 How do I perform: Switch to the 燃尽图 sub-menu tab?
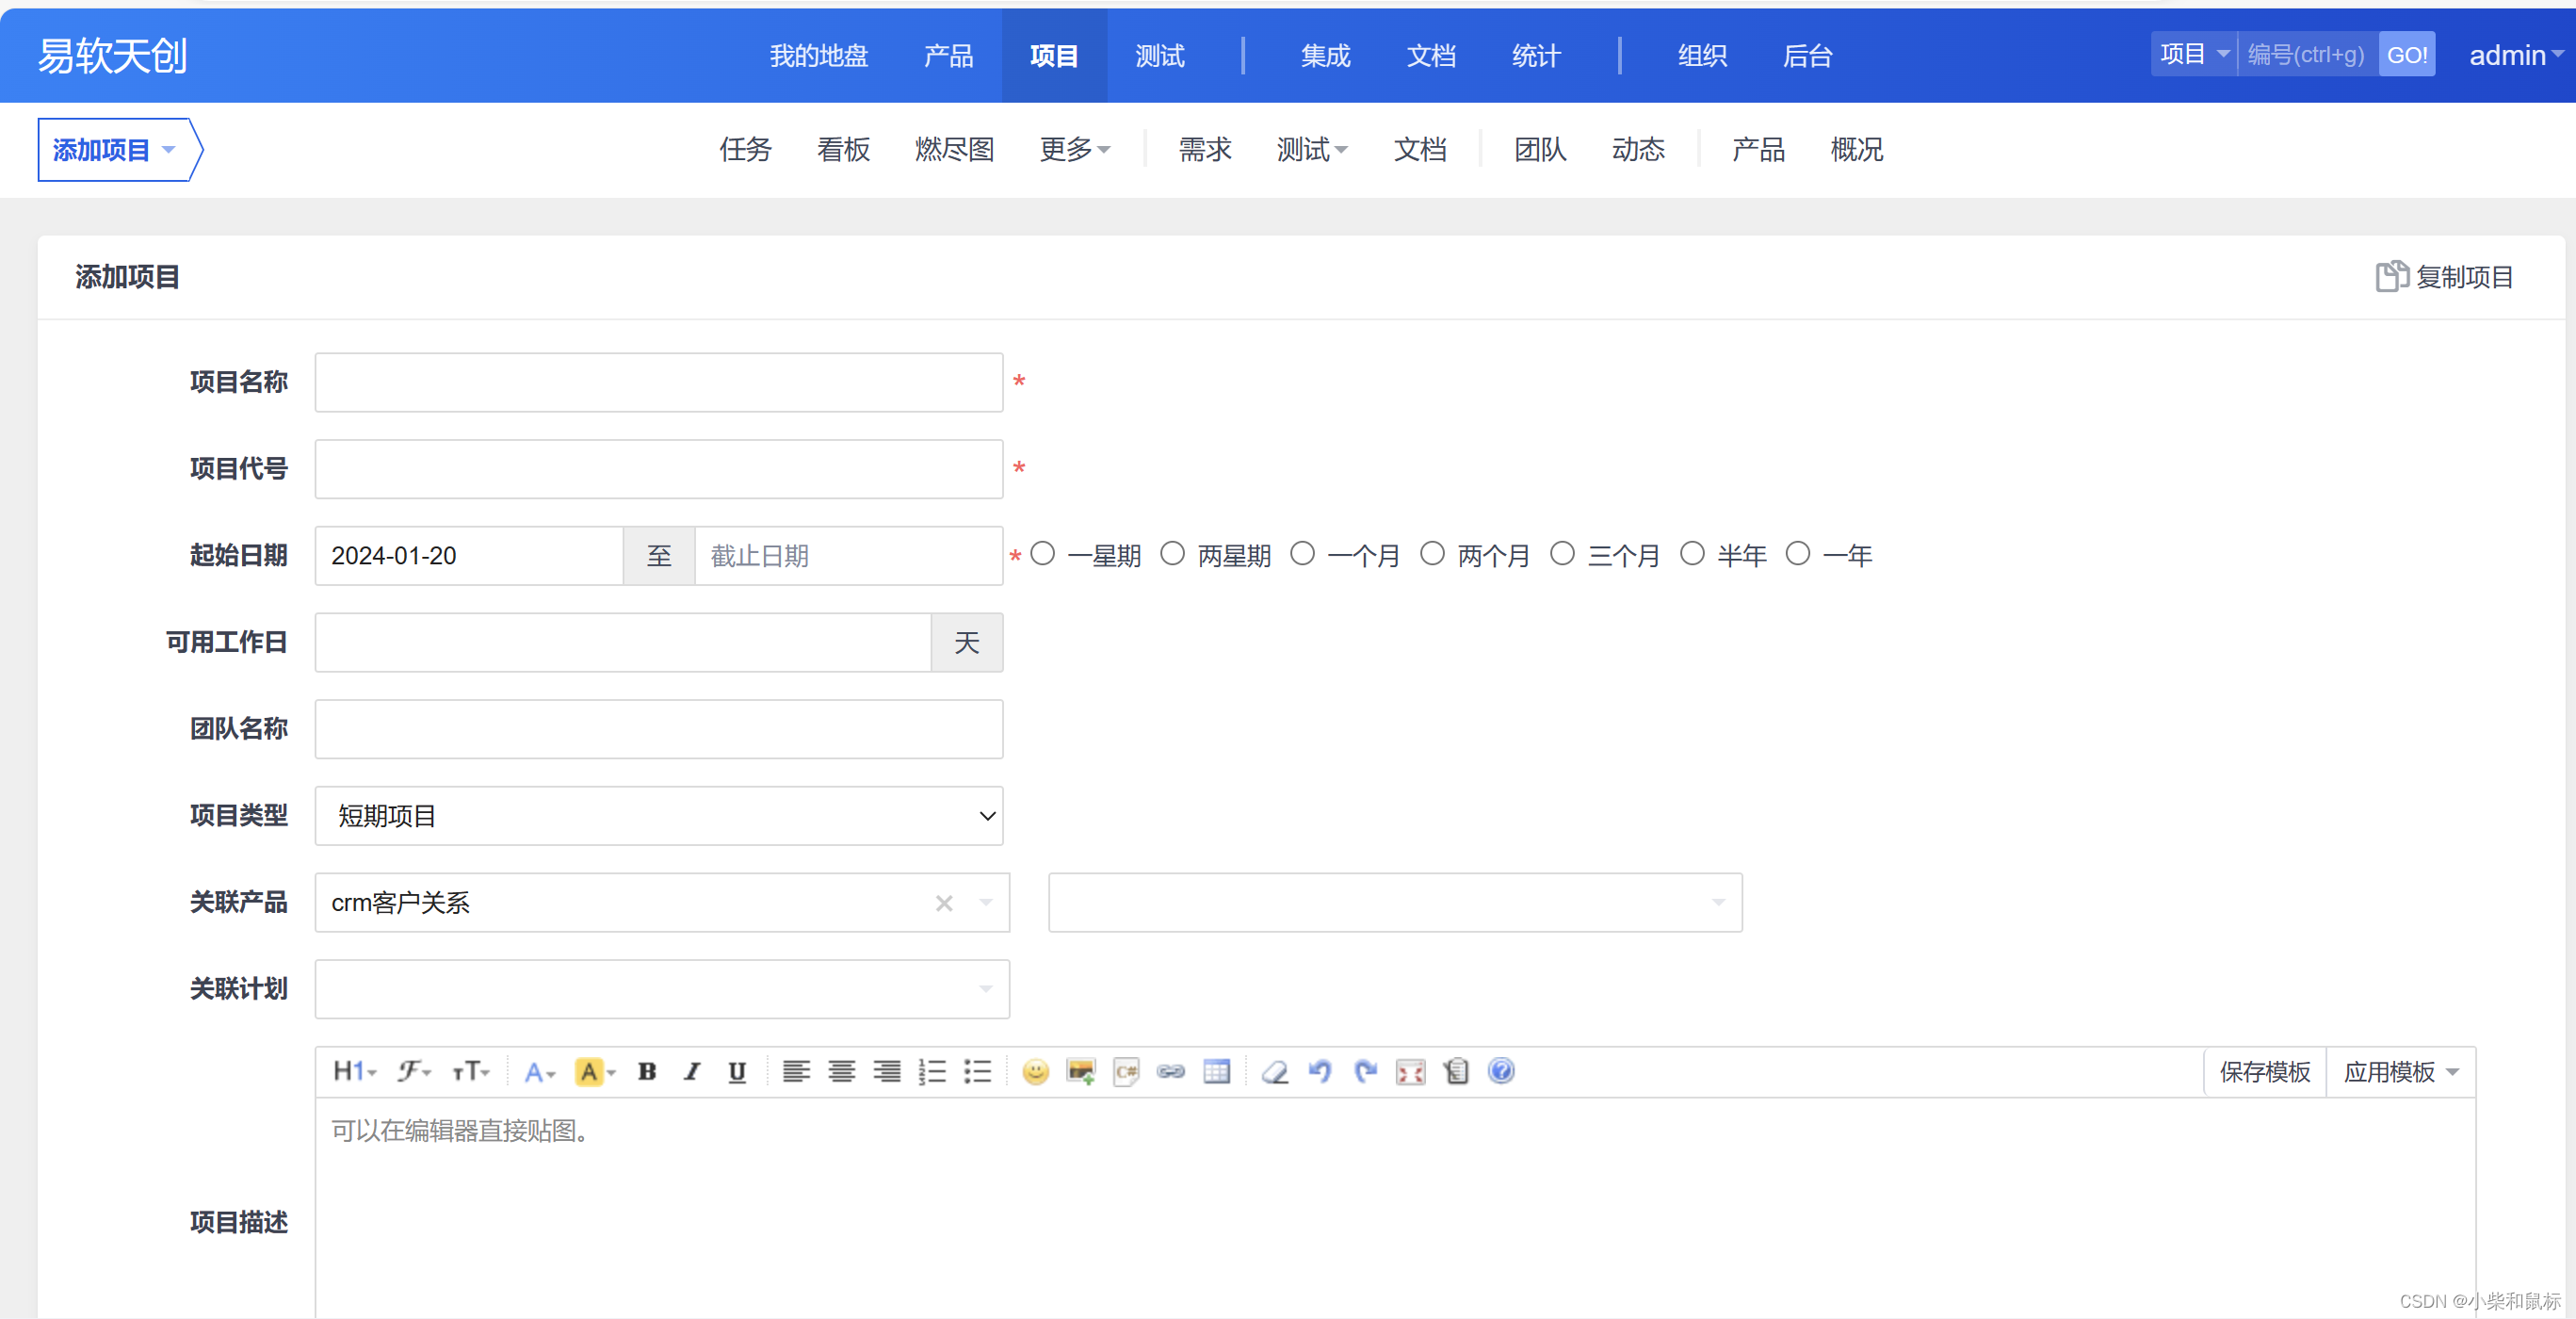954,149
